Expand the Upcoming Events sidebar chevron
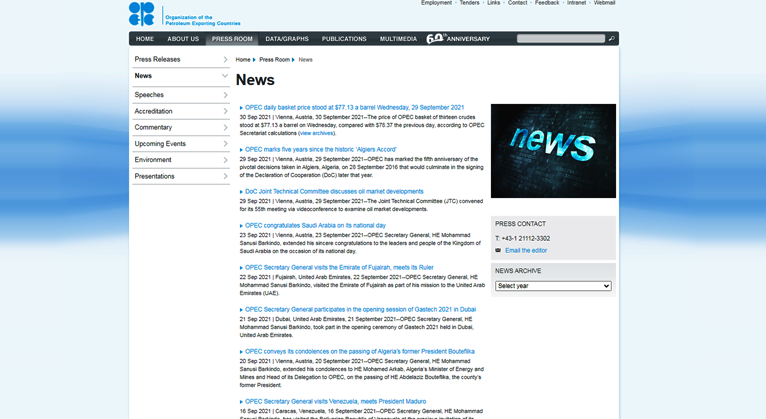This screenshot has height=419, width=766. pos(225,144)
